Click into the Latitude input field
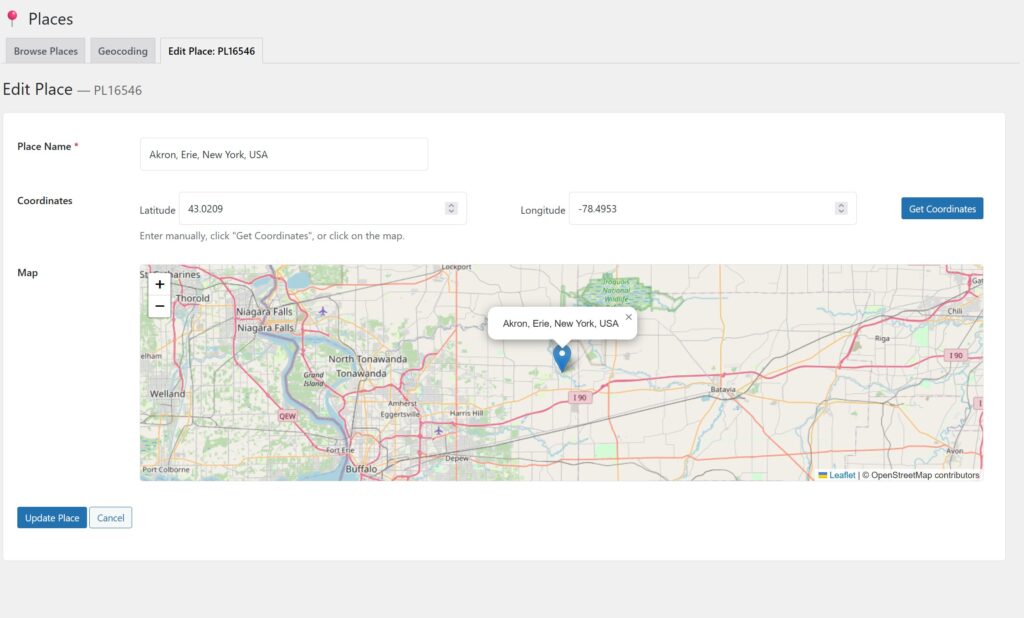 [x=310, y=209]
